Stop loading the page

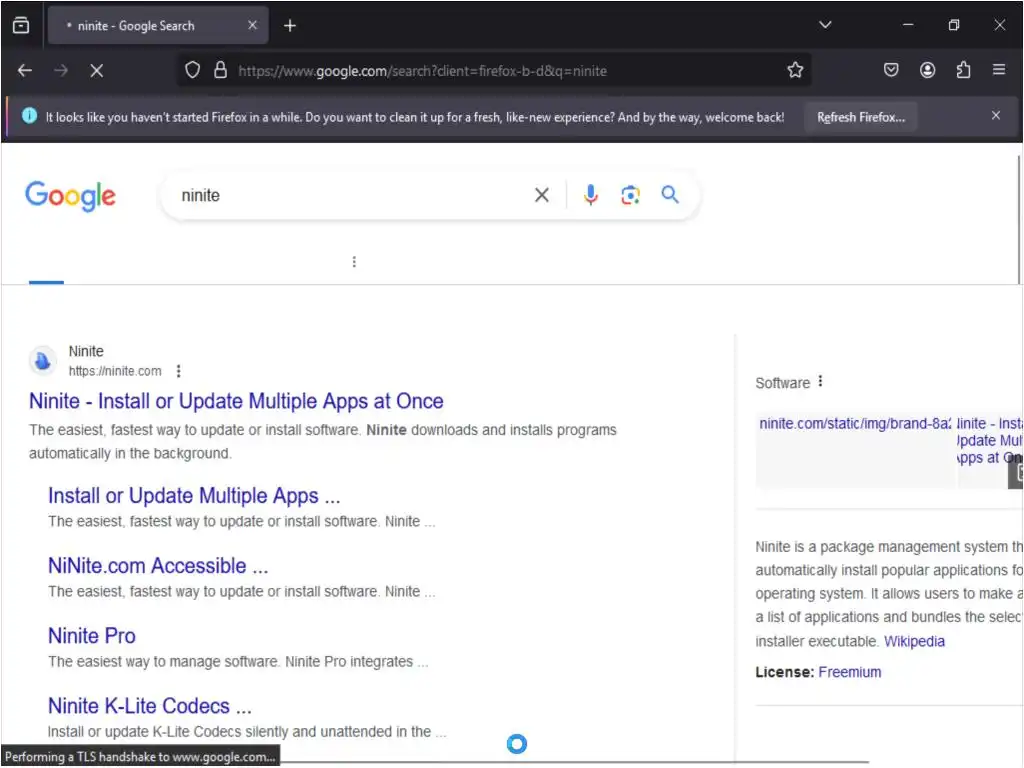coord(97,71)
